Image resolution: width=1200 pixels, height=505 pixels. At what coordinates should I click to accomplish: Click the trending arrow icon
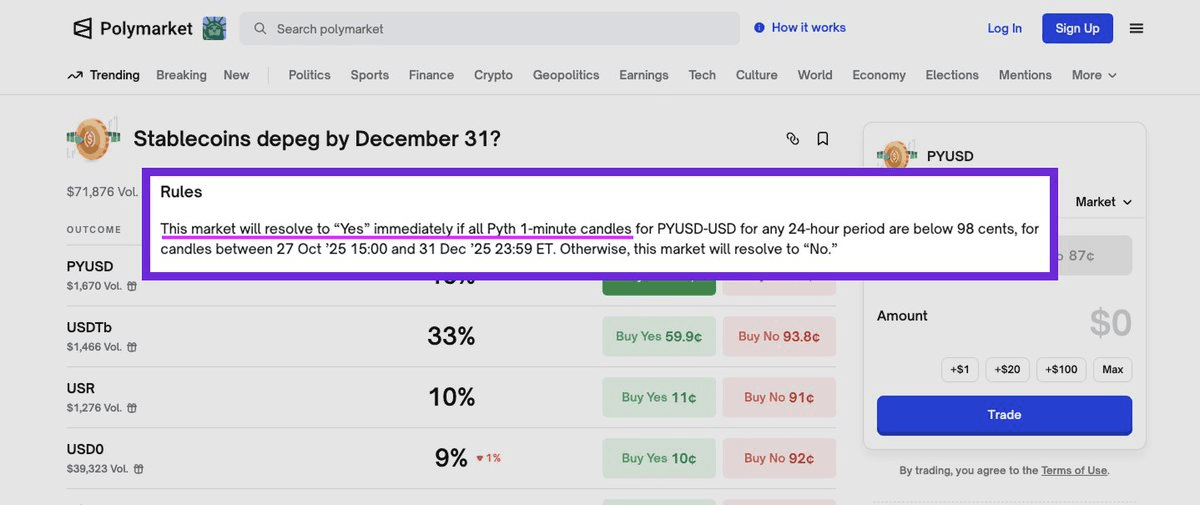pos(75,75)
